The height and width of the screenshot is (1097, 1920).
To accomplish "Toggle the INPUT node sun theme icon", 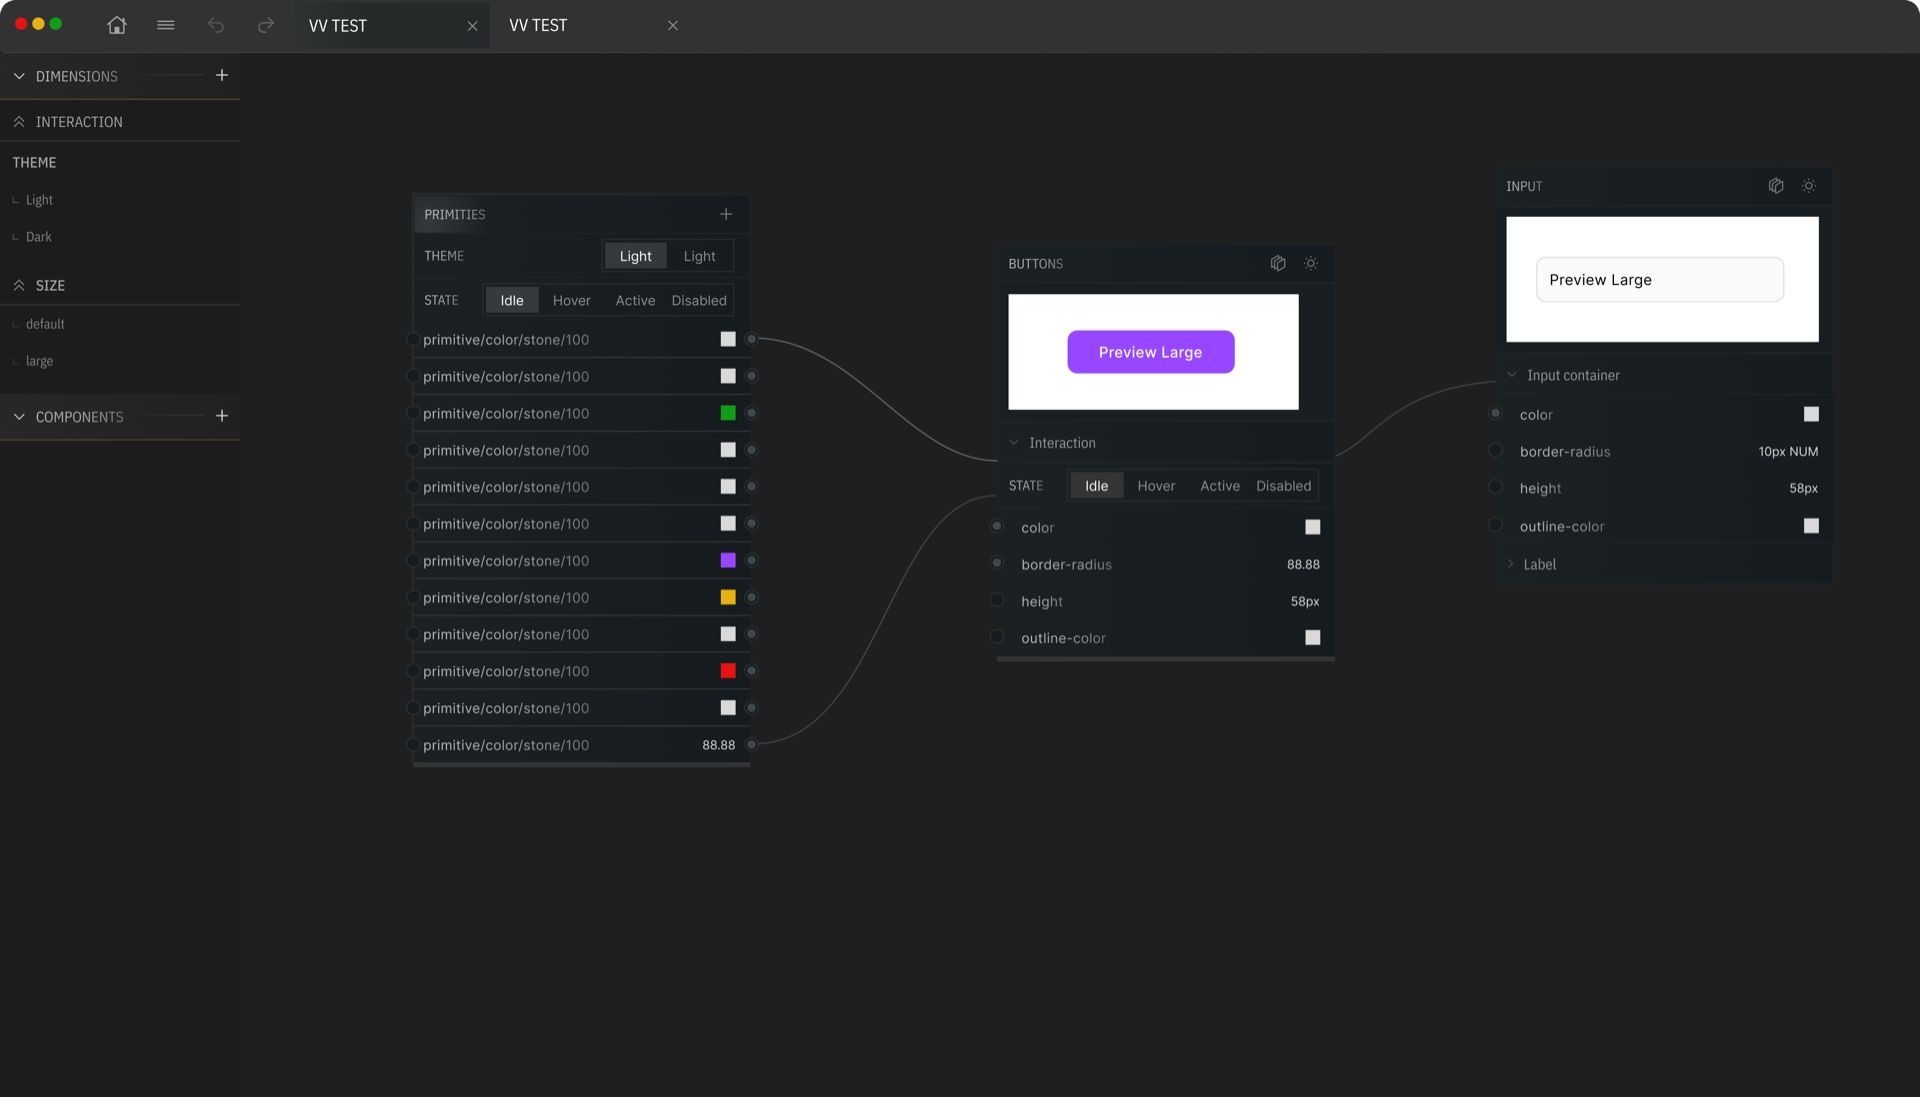I will [1809, 186].
